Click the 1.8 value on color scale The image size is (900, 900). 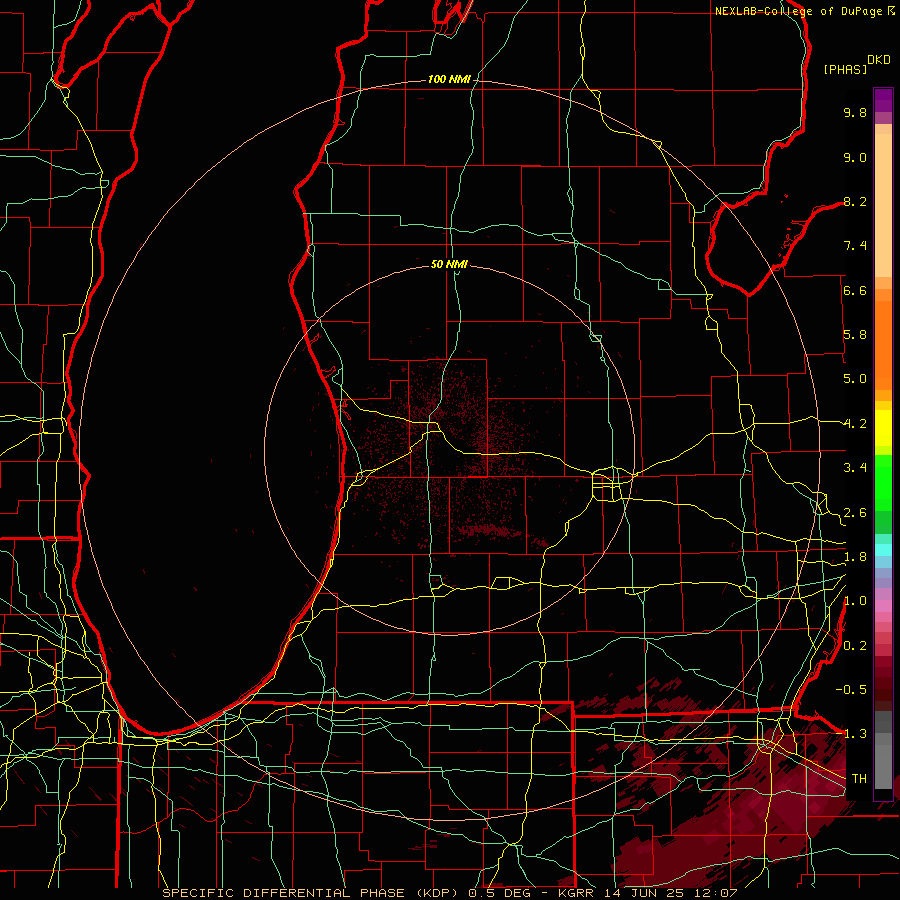(855, 557)
